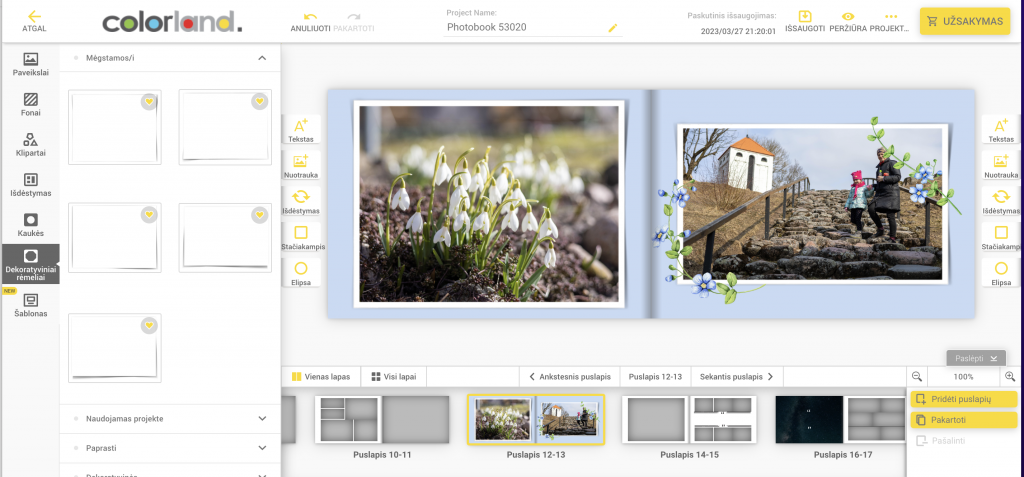
Task: Open the Išdėstymas layout sidebar panel
Action: point(31,185)
